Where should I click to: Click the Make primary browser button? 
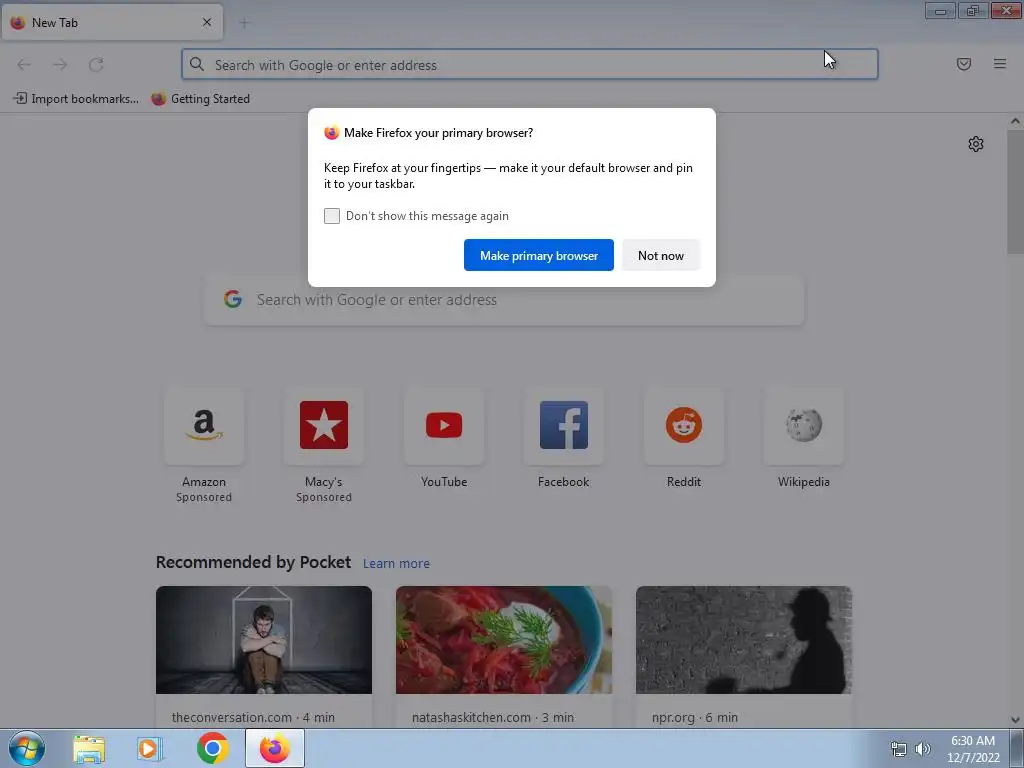pos(539,255)
